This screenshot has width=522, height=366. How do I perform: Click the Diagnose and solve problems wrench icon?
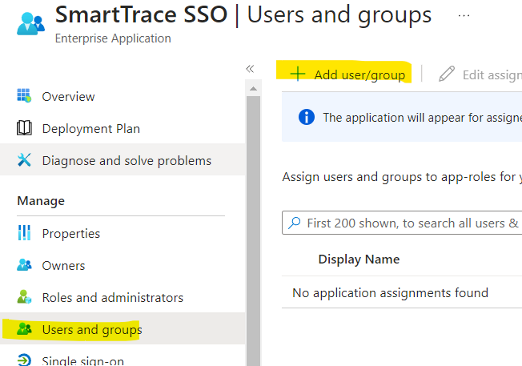pos(24,160)
